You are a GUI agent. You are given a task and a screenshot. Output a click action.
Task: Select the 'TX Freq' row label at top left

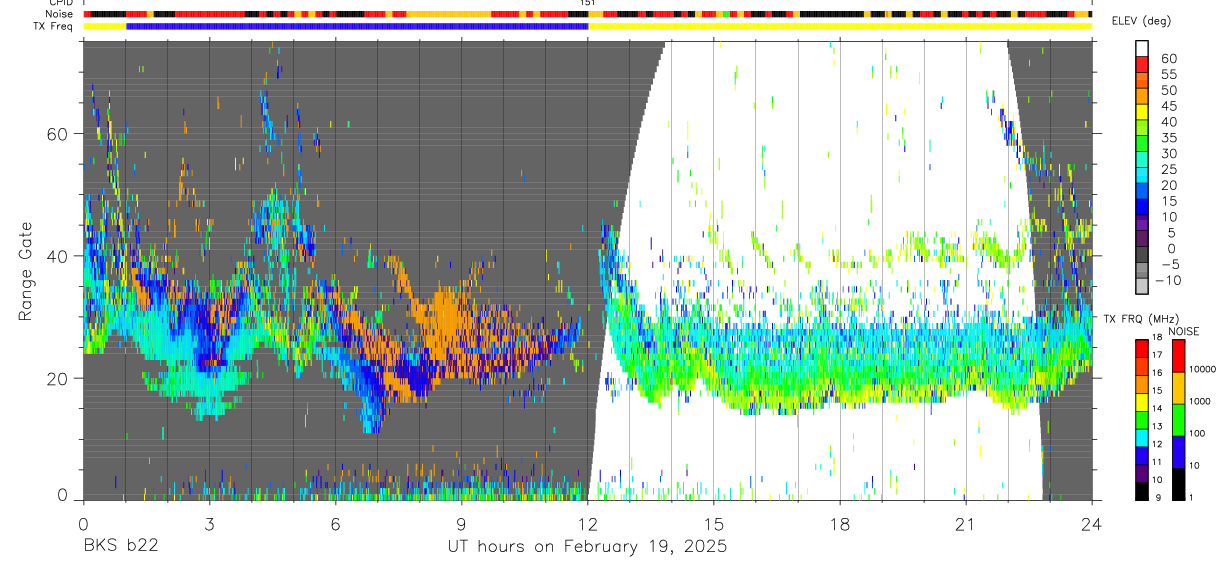point(55,27)
